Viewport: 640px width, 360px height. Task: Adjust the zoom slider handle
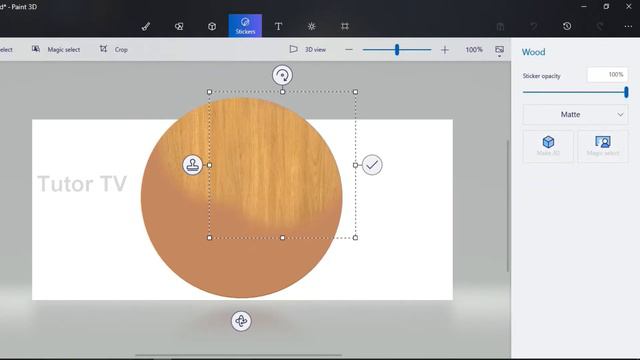[x=397, y=50]
